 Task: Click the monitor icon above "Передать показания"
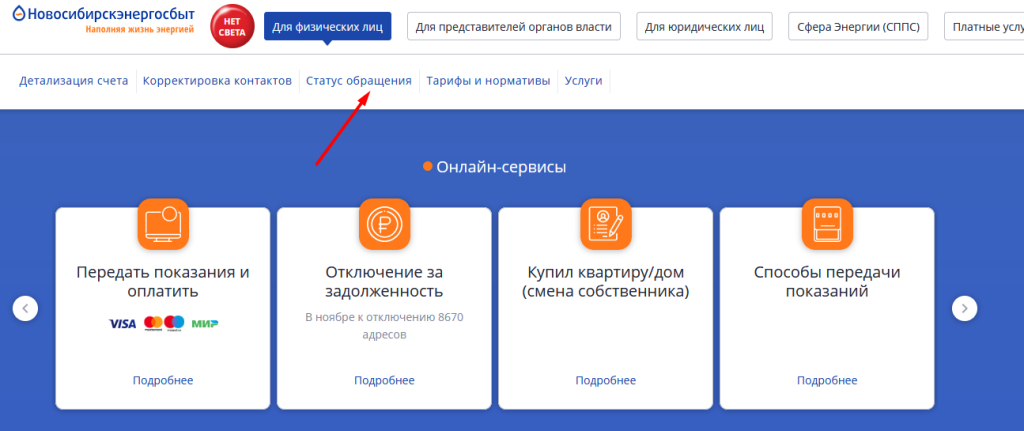click(162, 224)
